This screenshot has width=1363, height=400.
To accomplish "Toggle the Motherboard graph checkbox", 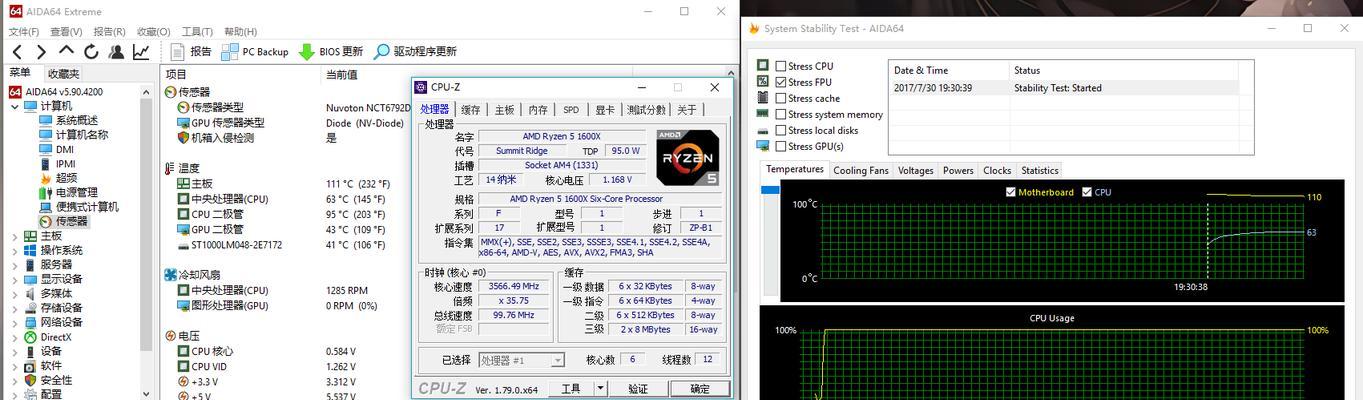I will click(x=1011, y=192).
